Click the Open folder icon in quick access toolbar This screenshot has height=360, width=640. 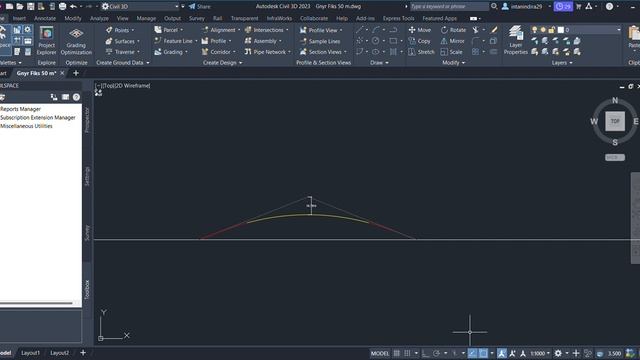tap(20, 7)
